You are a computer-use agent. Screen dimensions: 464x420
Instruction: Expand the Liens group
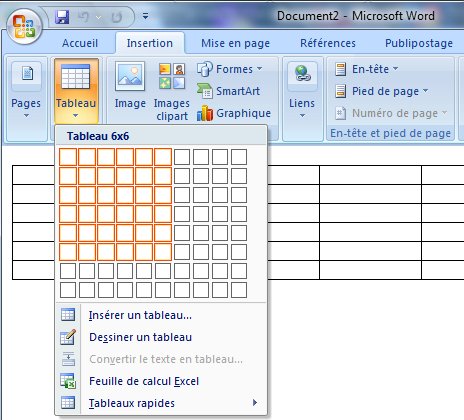click(302, 99)
